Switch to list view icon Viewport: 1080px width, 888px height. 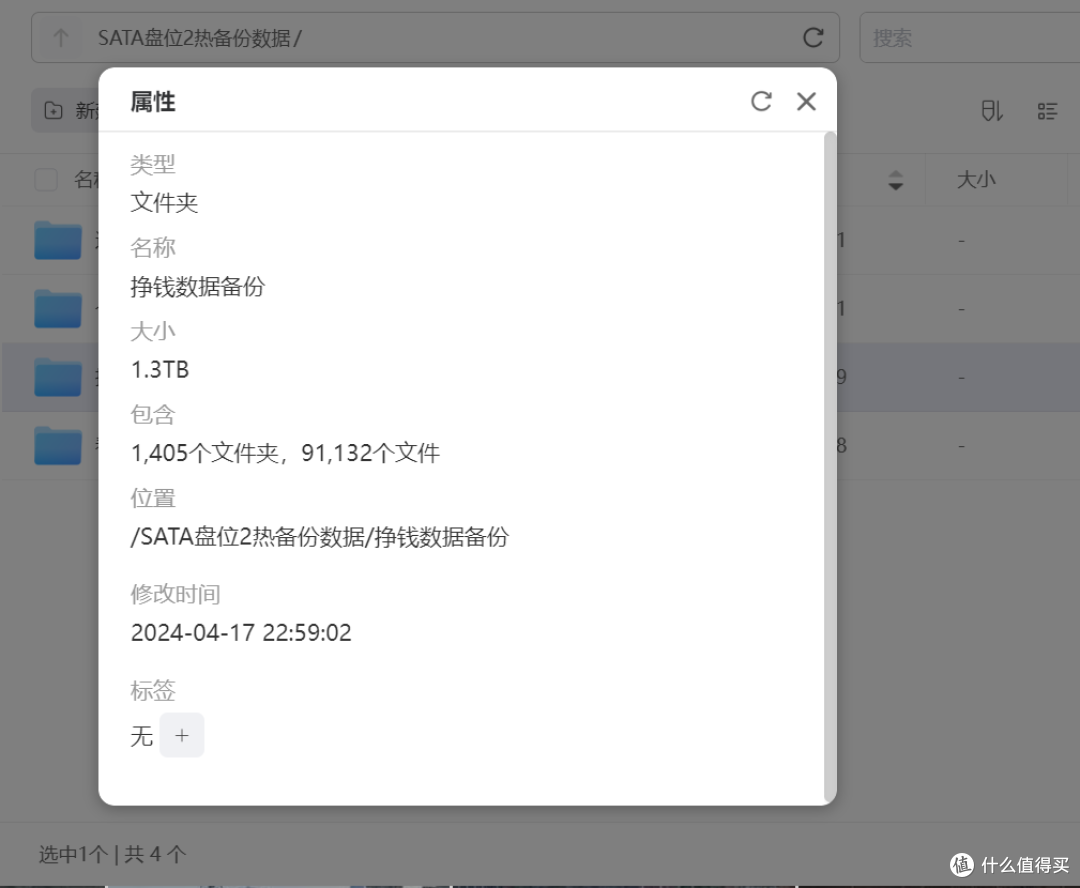1047,111
